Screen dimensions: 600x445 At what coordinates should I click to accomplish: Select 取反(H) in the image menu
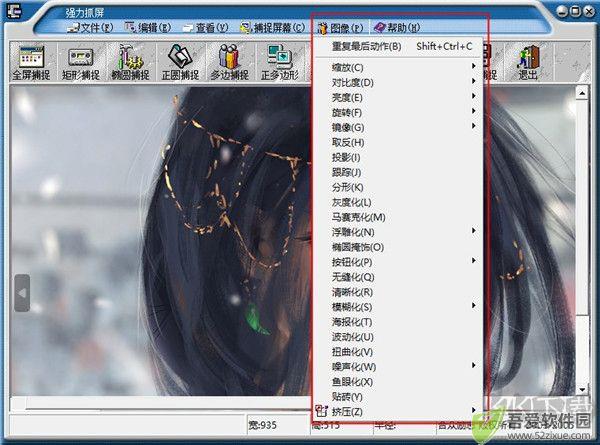click(x=398, y=142)
